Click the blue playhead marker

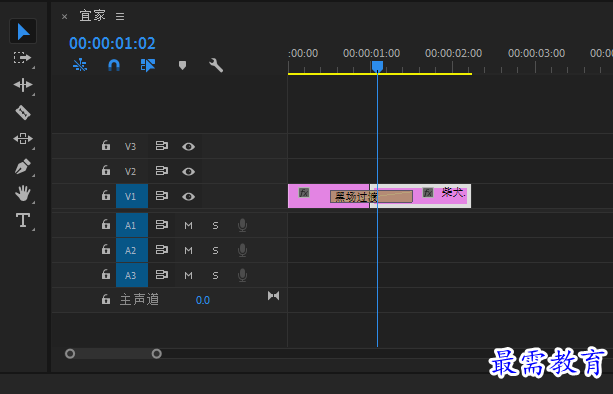click(377, 66)
